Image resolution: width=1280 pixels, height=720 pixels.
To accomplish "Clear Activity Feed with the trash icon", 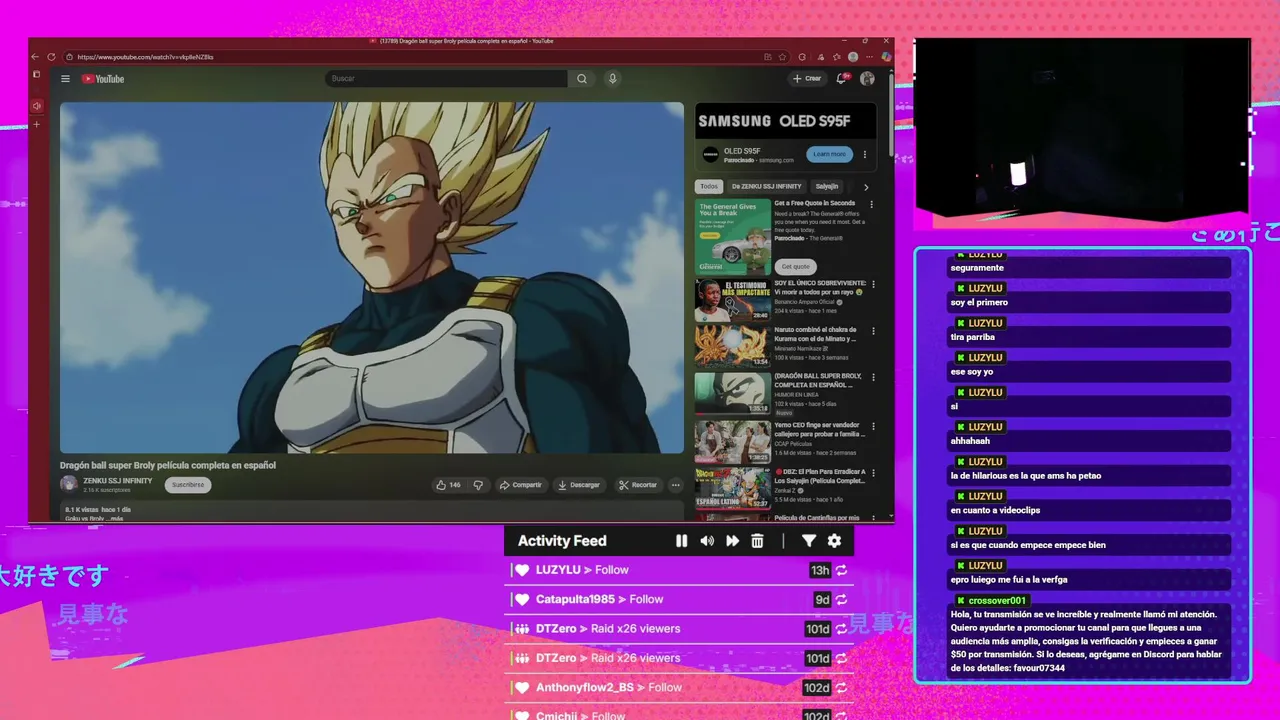I will 757,541.
